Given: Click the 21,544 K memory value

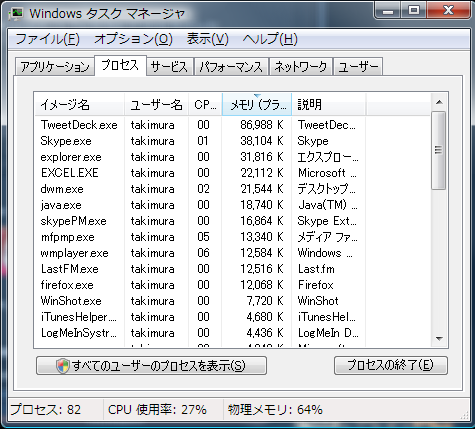Looking at the screenshot, I should tap(262, 189).
